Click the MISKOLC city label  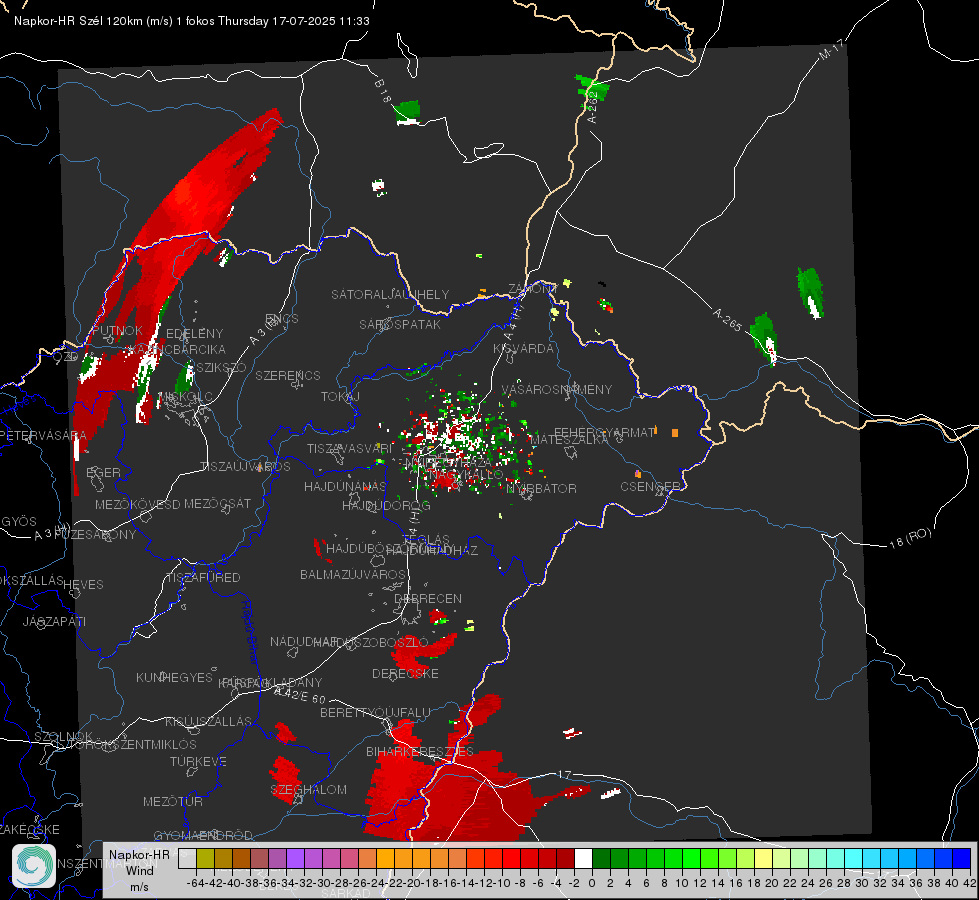coord(185,397)
